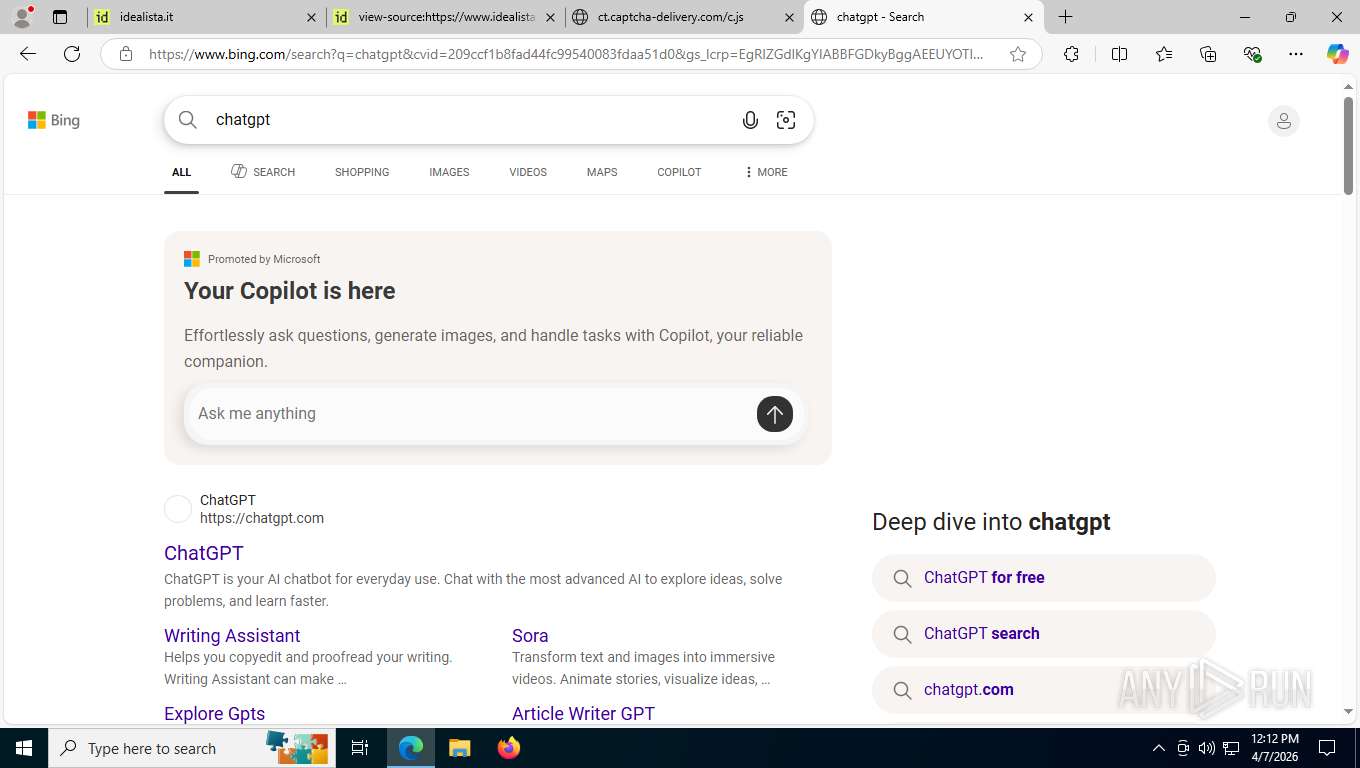The width and height of the screenshot is (1360, 768).
Task: Toggle split screen view icon
Action: [x=1120, y=54]
